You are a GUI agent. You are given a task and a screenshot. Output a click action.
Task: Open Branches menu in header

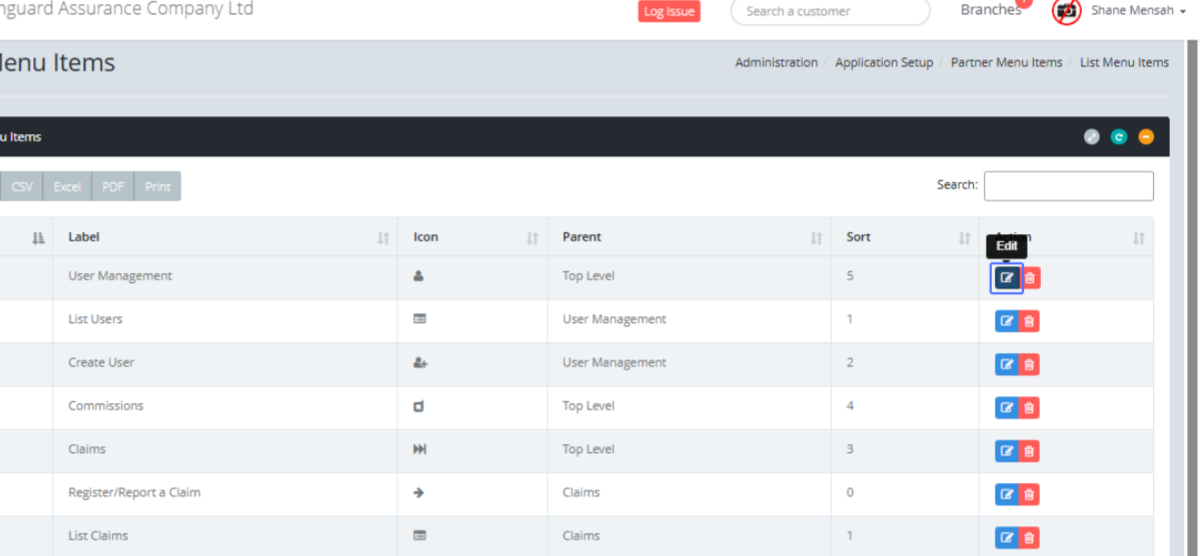tap(990, 11)
